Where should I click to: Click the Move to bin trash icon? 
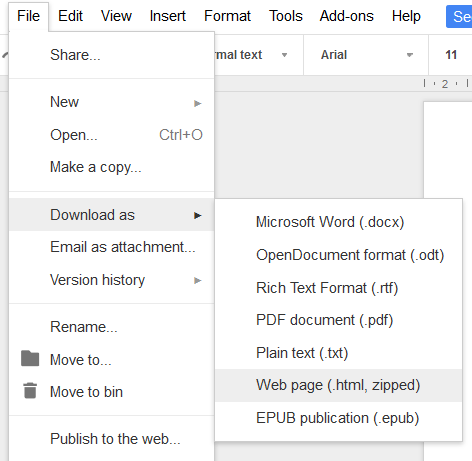tap(30, 391)
